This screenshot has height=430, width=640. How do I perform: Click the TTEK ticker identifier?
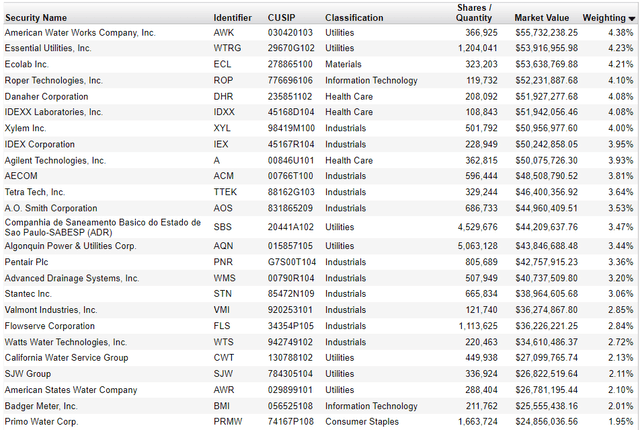(x=225, y=192)
